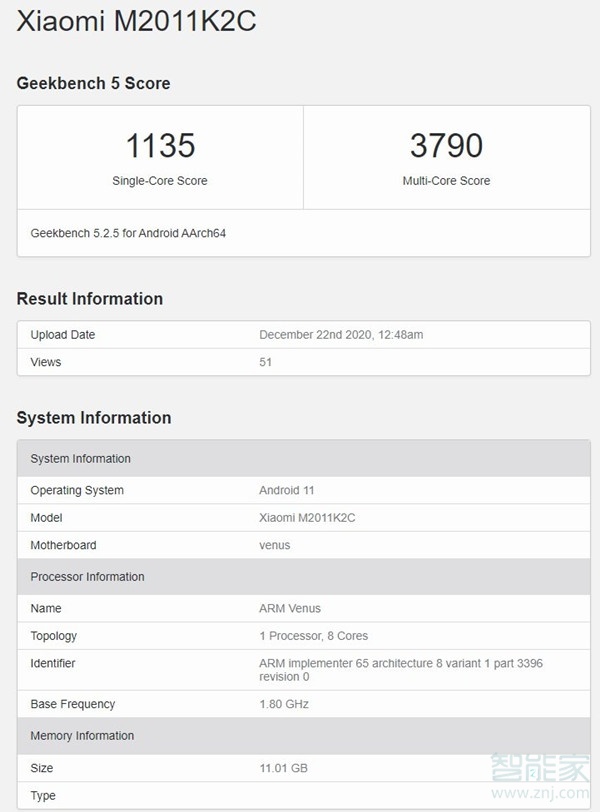Click the Upload Date label
600x812 pixels.
click(63, 335)
